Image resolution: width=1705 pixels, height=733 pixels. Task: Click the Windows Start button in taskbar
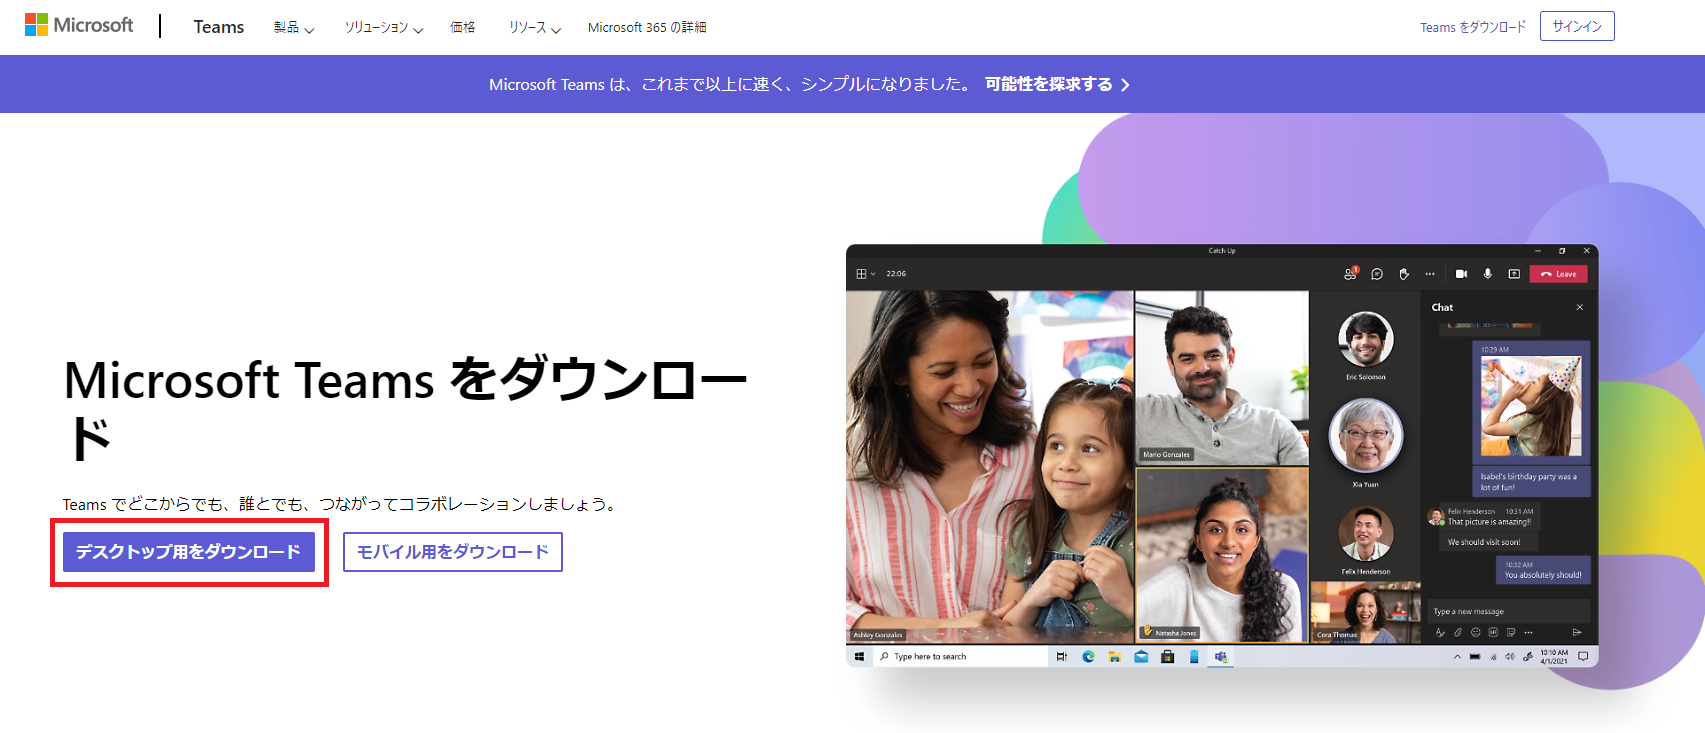(x=859, y=657)
